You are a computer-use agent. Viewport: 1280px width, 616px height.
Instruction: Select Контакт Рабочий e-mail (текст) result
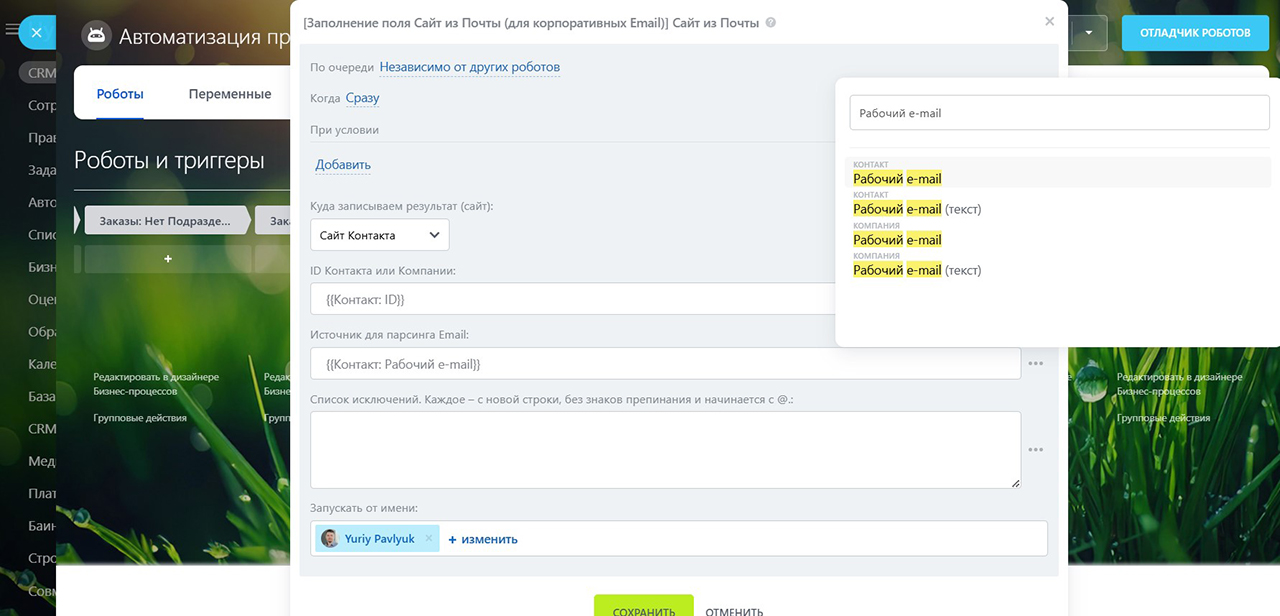[x=917, y=209]
